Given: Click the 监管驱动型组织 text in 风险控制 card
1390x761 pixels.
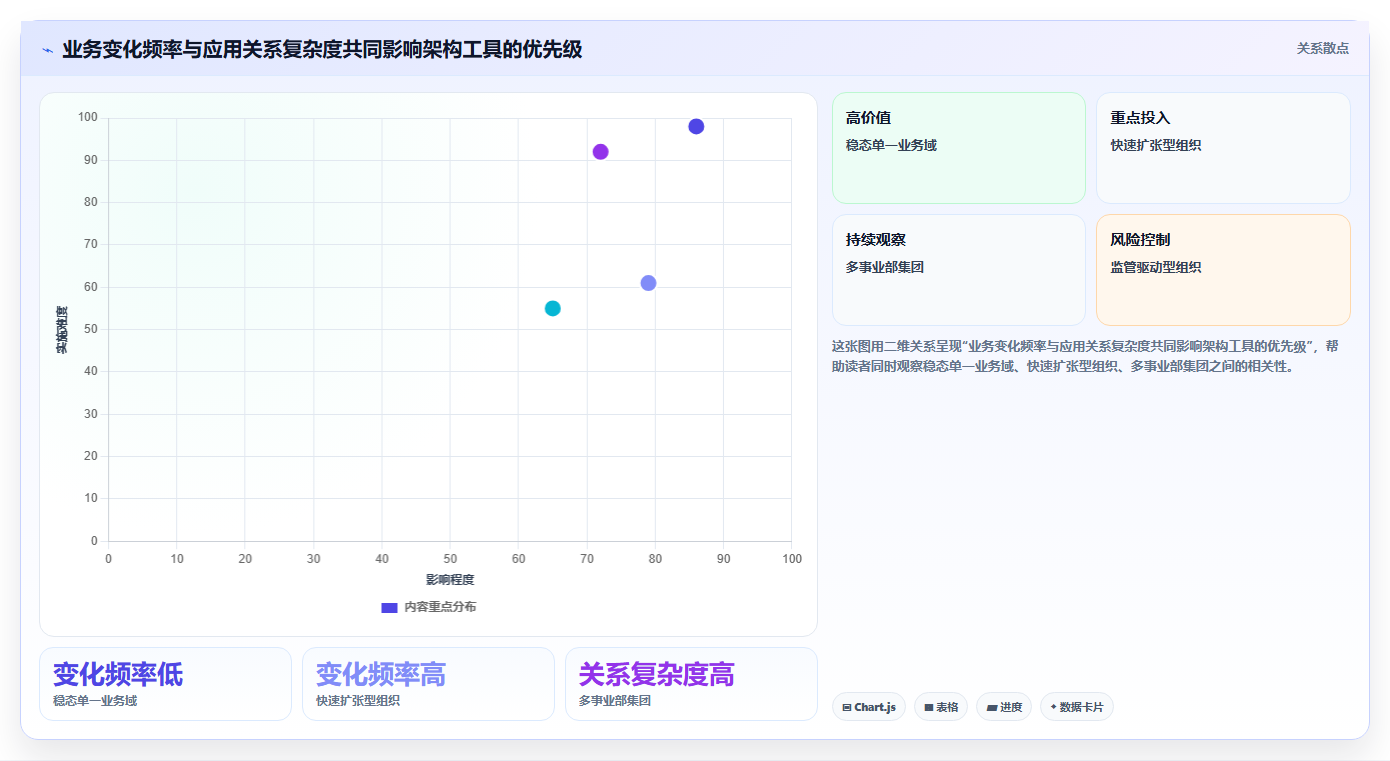Looking at the screenshot, I should [x=1156, y=267].
